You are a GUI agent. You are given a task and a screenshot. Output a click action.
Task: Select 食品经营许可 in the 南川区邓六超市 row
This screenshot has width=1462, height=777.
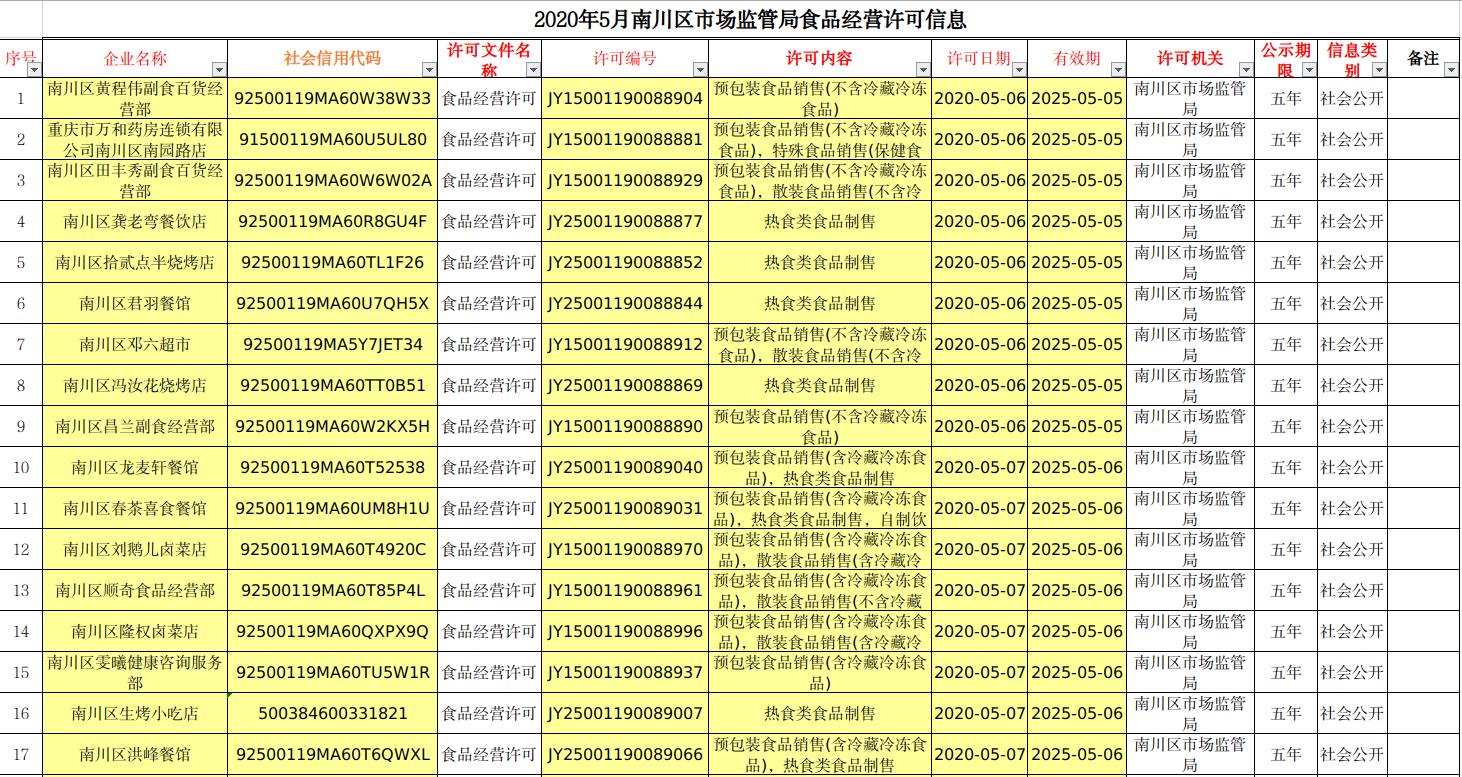(490, 344)
